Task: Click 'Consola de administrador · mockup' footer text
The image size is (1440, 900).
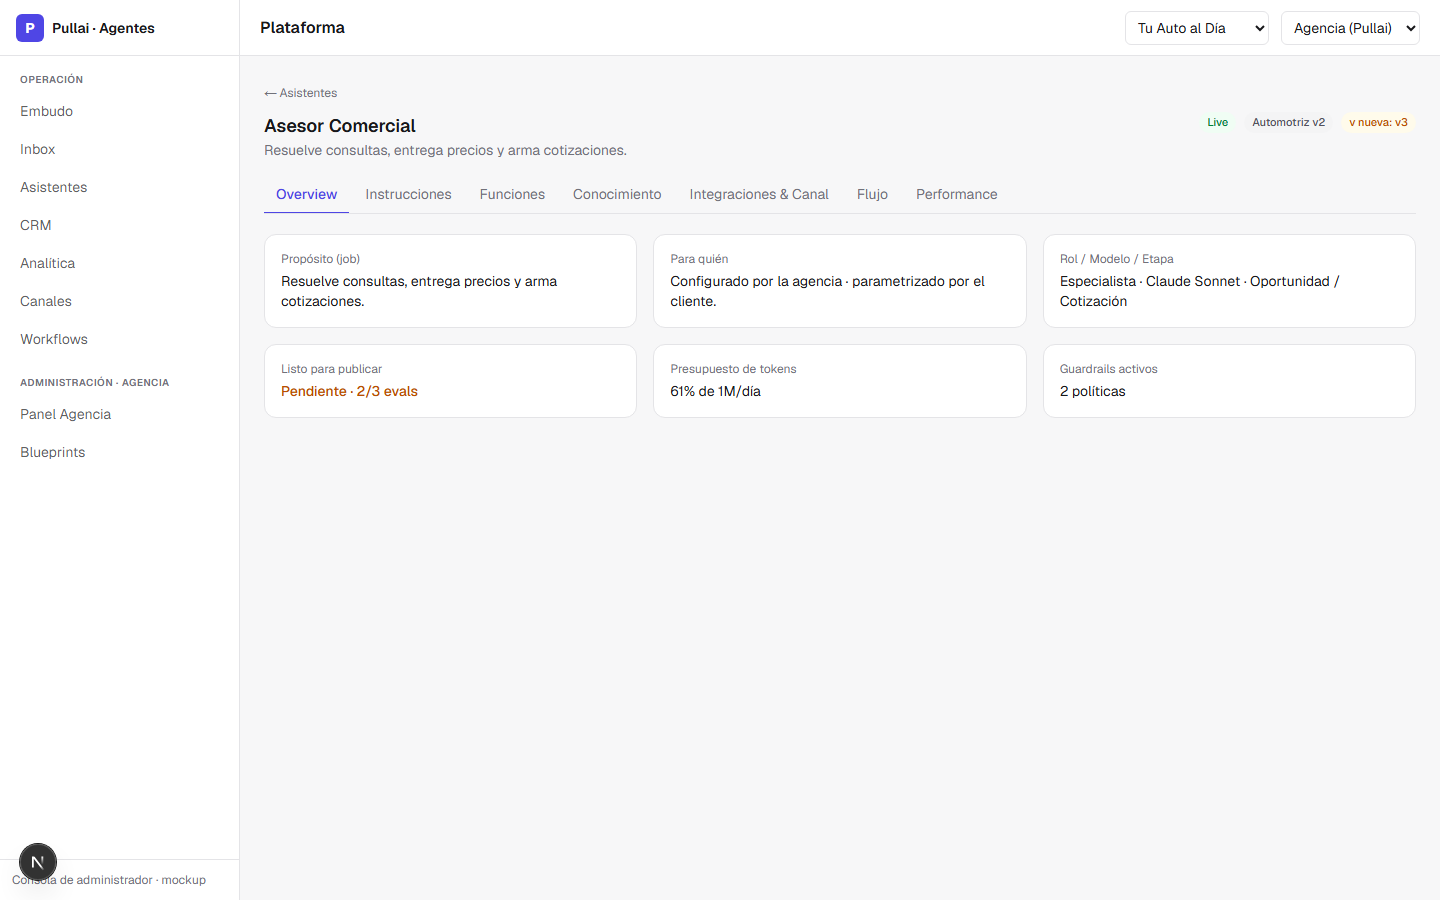Action: (109, 880)
